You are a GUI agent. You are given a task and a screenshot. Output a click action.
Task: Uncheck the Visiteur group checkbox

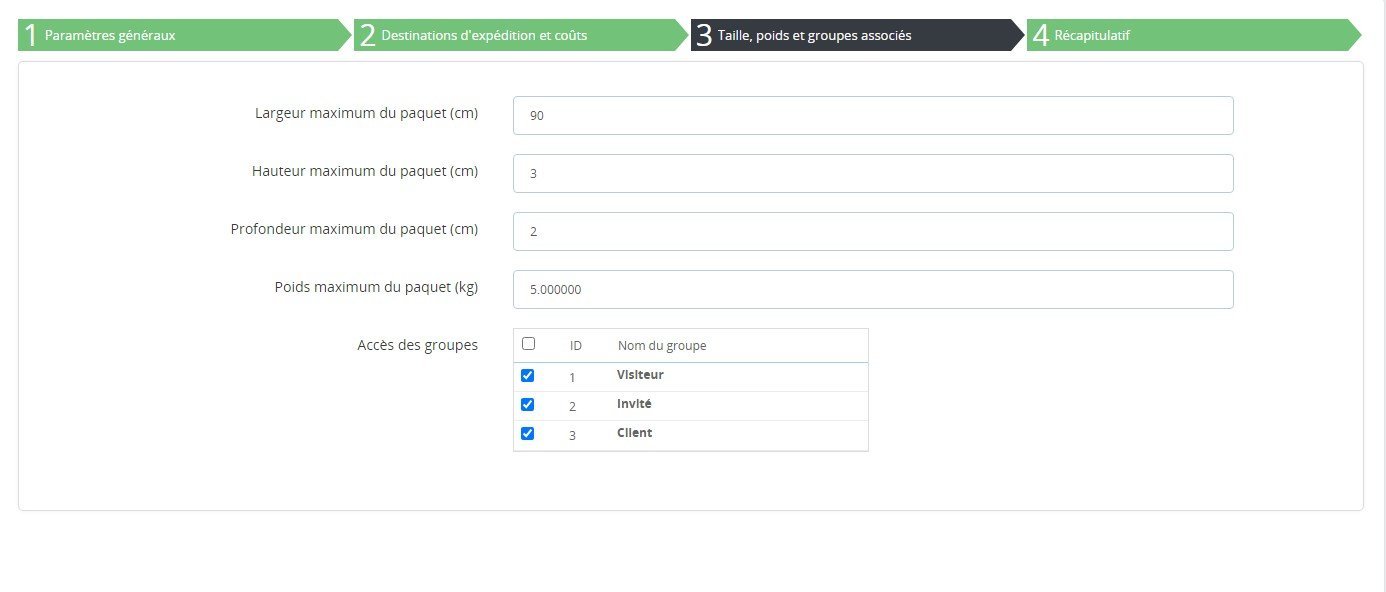(528, 376)
